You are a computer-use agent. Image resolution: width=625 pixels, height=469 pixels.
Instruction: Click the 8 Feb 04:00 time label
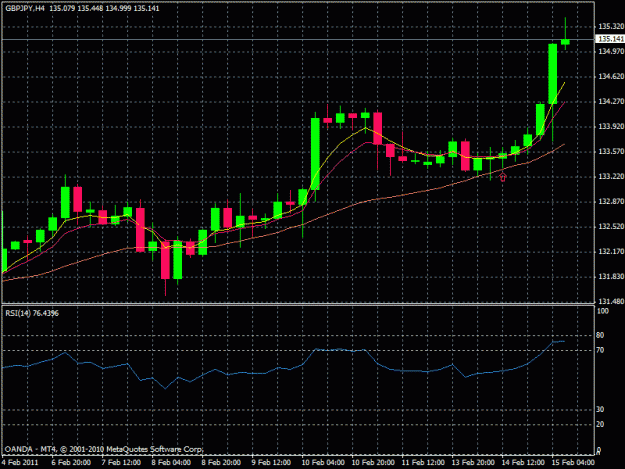click(171, 463)
